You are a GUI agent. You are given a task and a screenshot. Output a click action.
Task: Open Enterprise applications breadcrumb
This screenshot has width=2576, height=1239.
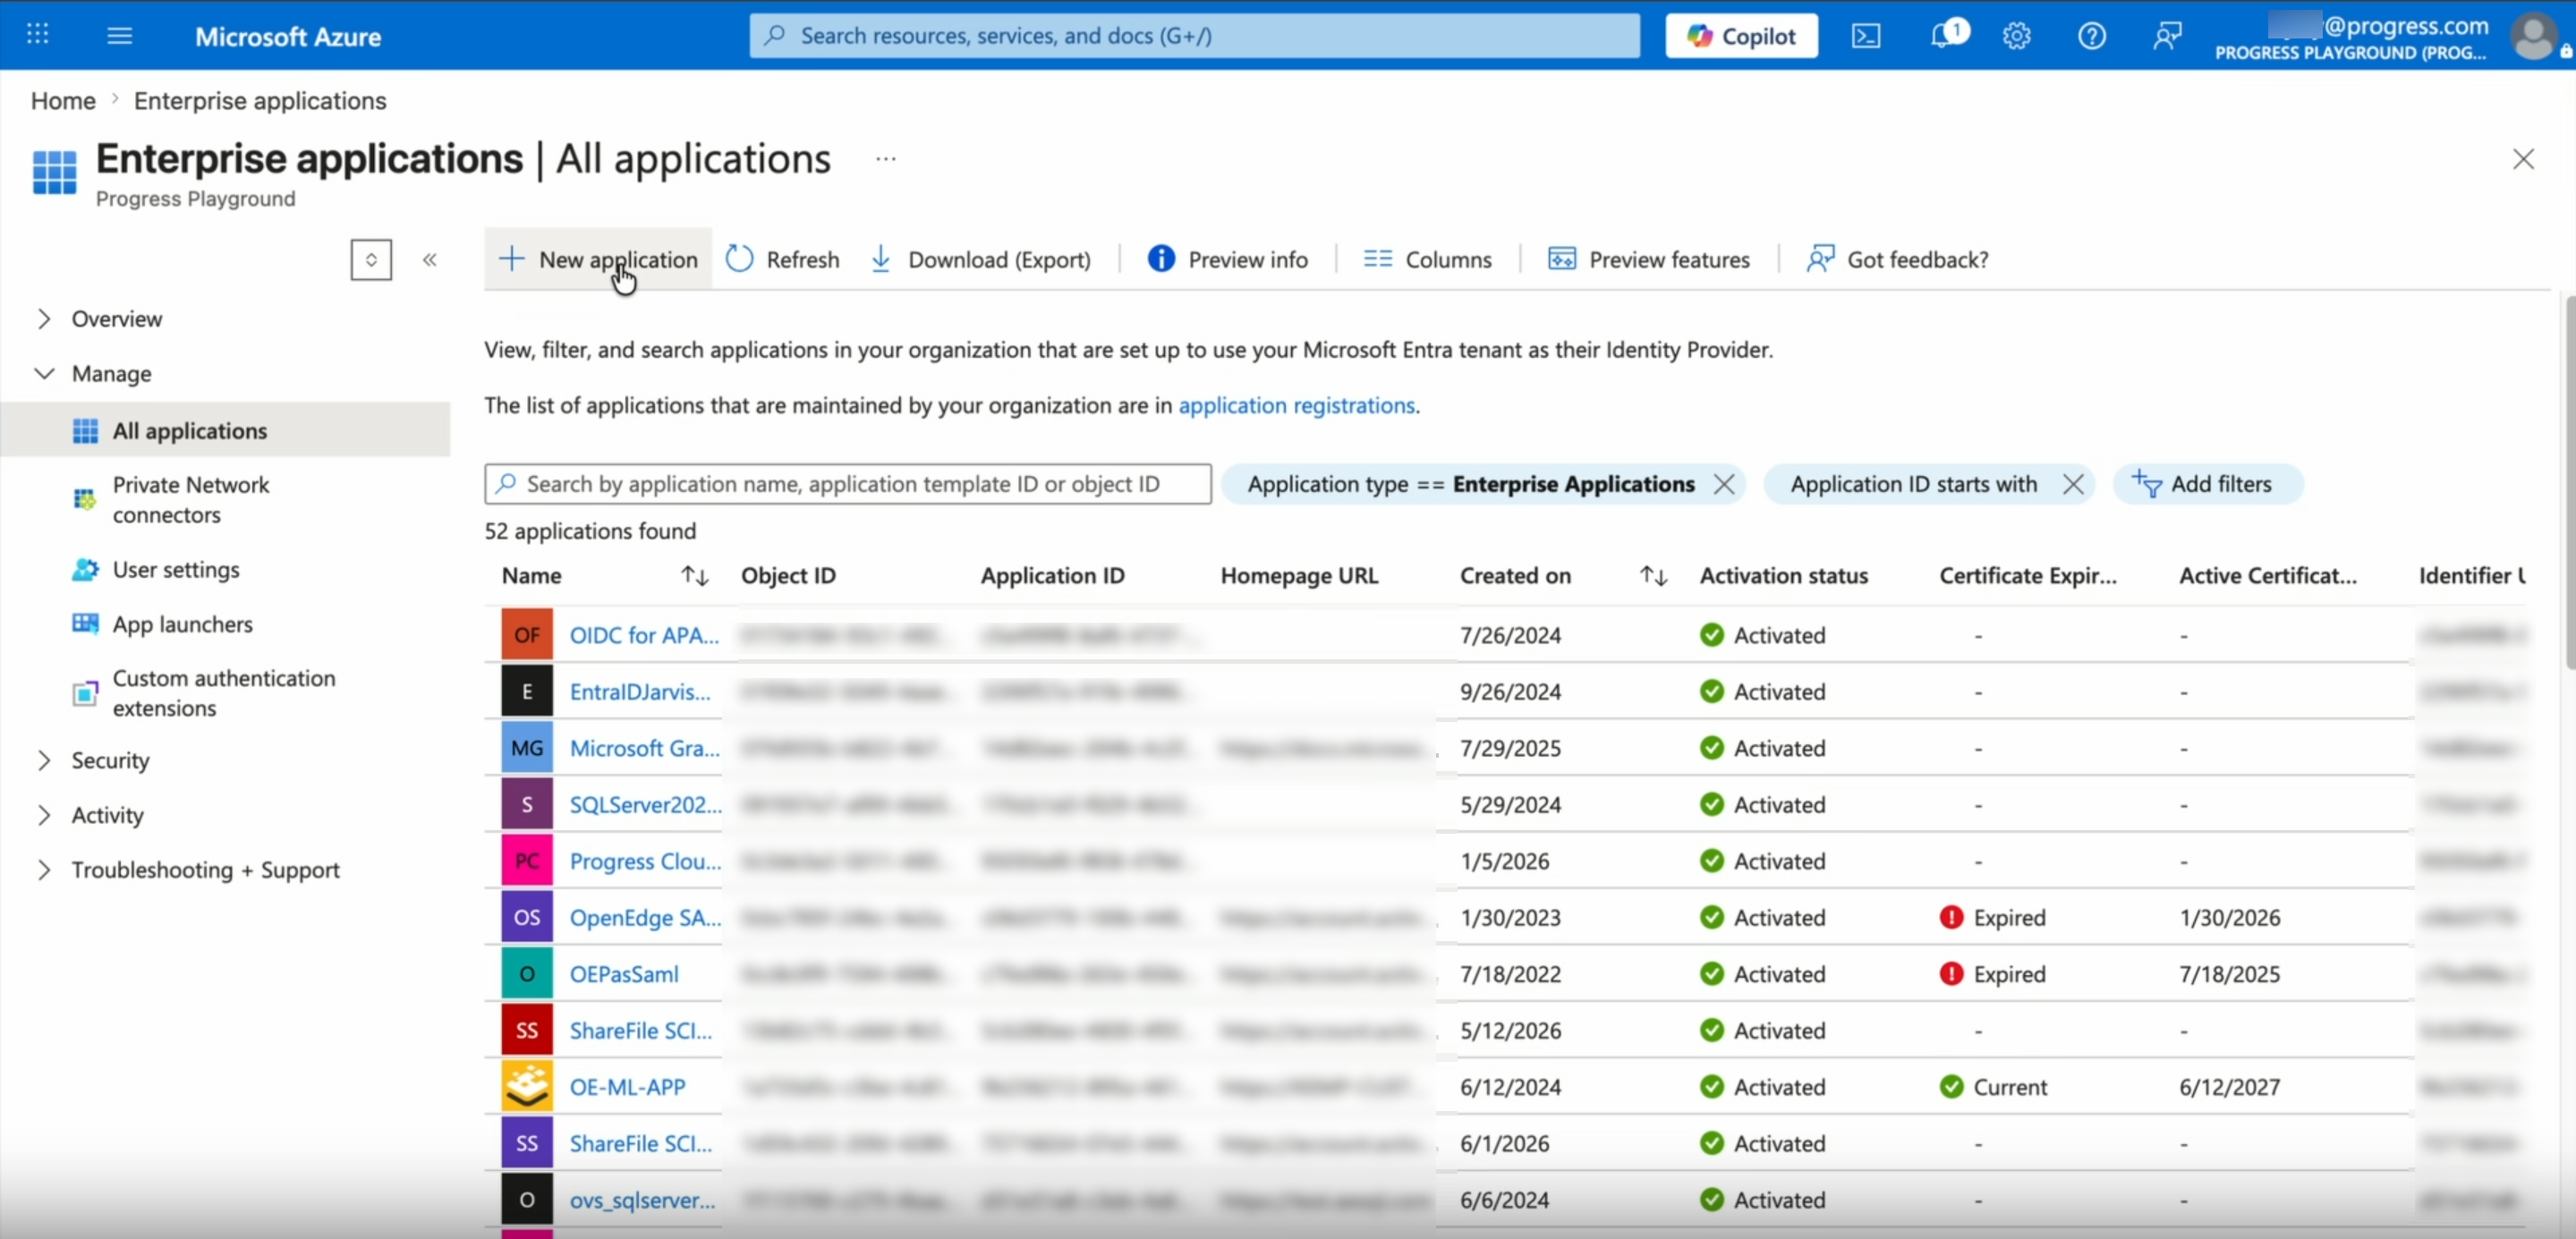pos(260,101)
